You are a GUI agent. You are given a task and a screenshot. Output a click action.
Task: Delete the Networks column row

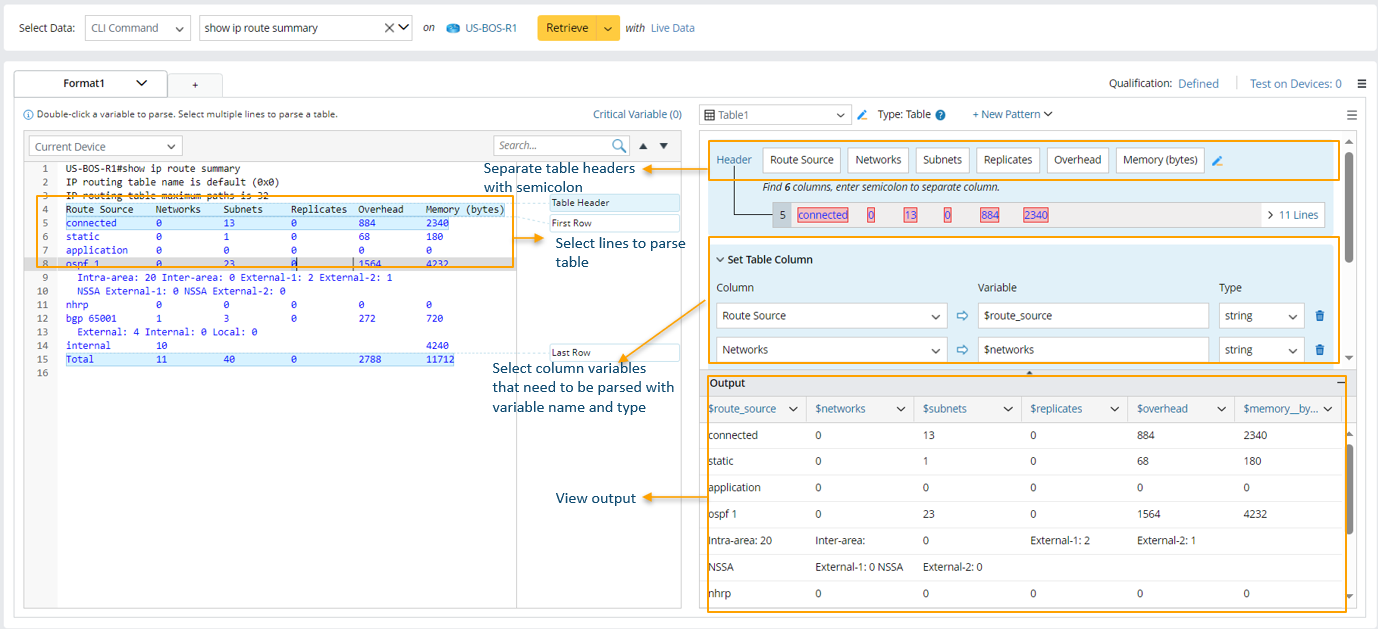click(1319, 350)
